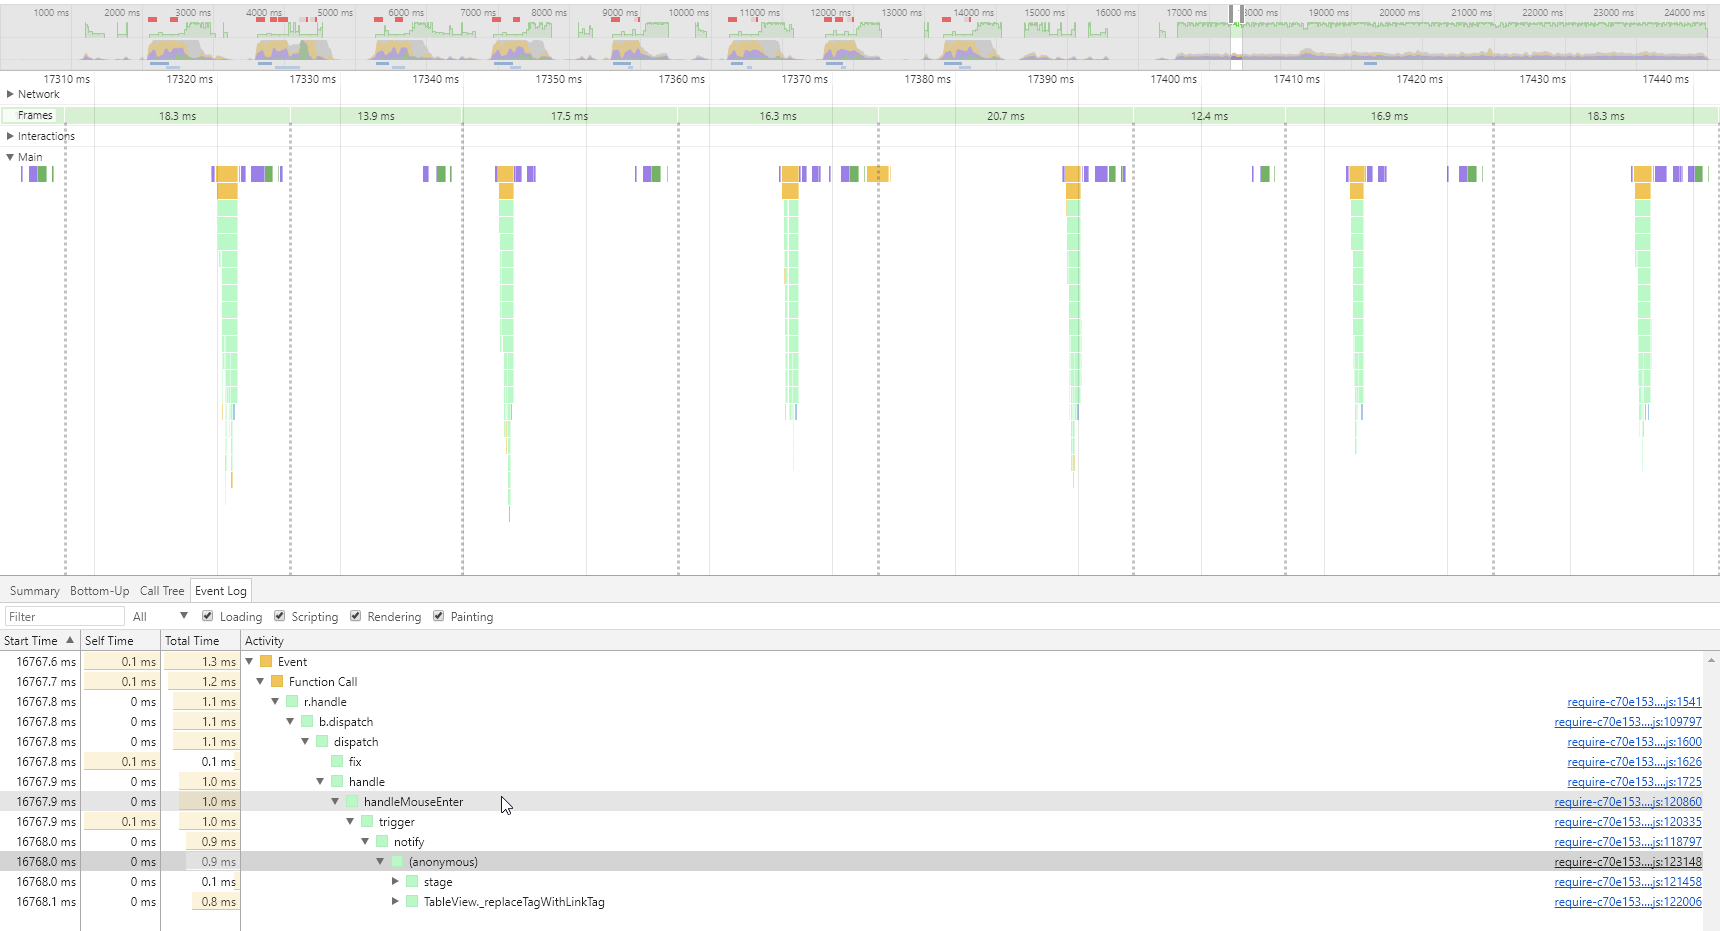Select the 16.3 ms frame
This screenshot has height=931, width=1720.
(x=778, y=116)
